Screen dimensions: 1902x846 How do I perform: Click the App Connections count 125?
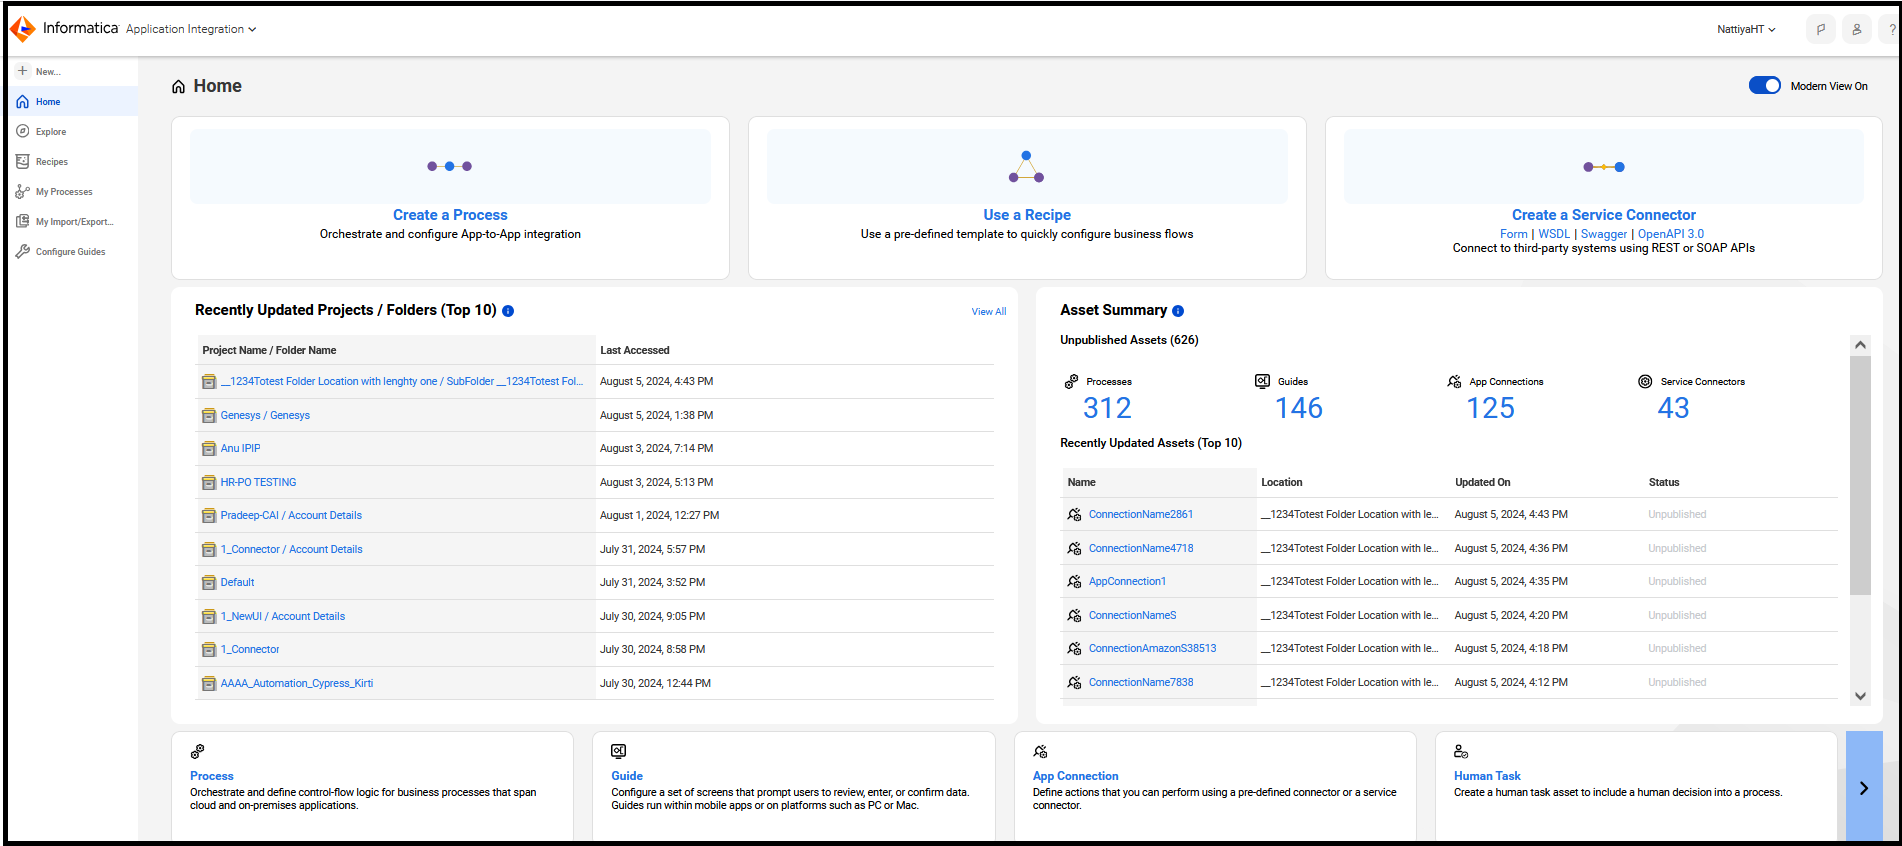click(x=1490, y=408)
